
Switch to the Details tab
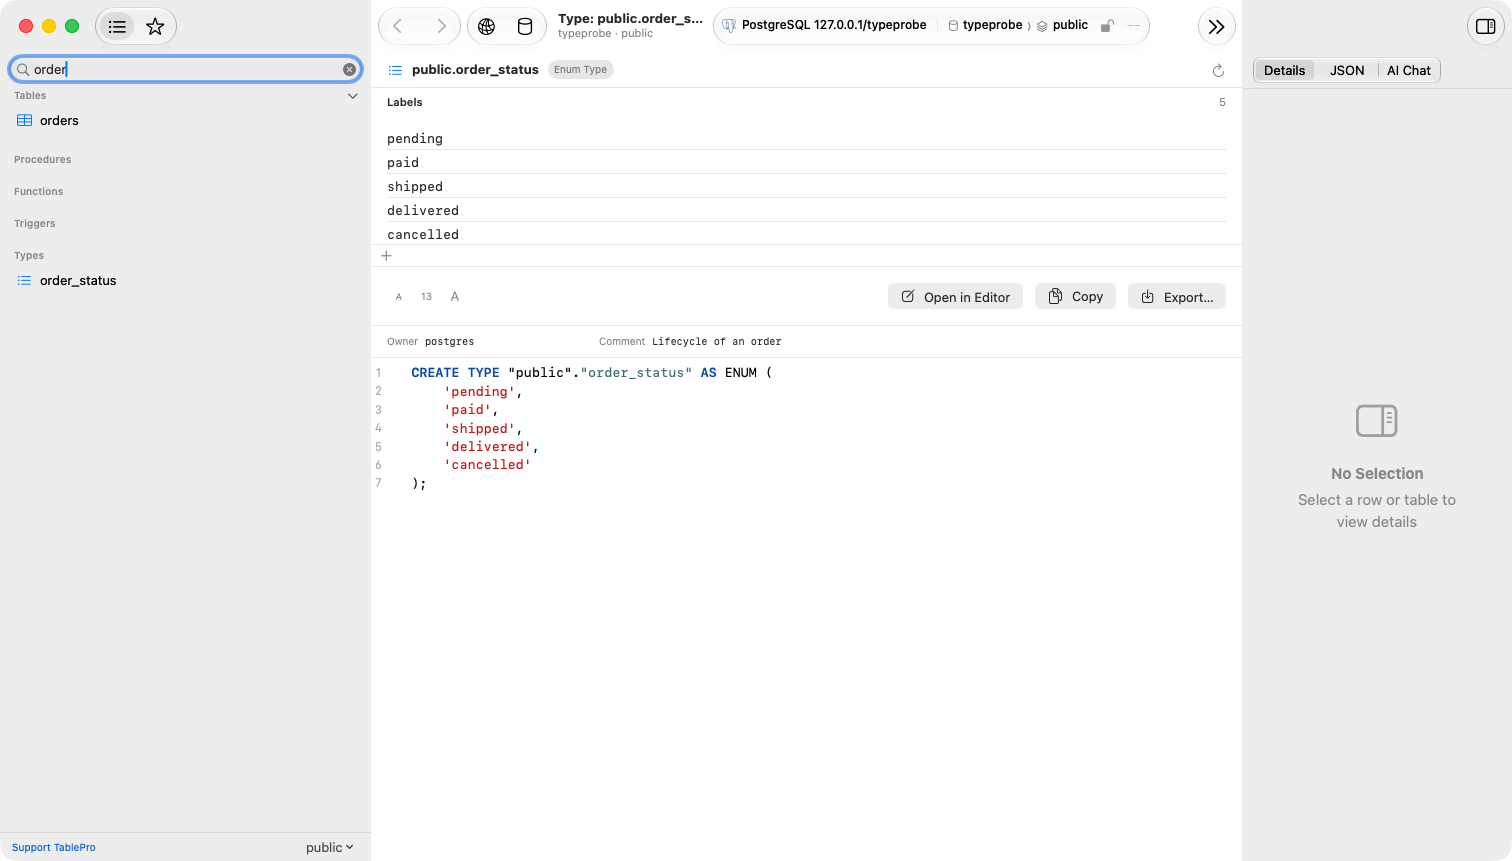tap(1284, 70)
